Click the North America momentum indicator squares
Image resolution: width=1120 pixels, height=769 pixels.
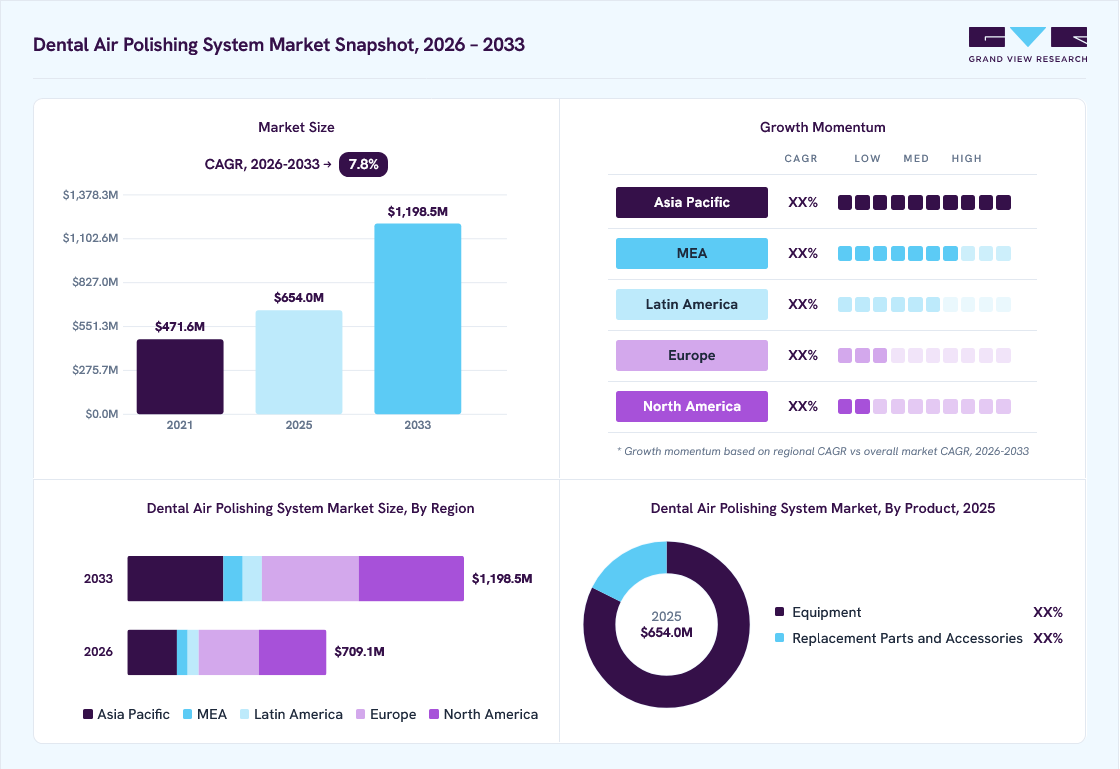point(924,406)
